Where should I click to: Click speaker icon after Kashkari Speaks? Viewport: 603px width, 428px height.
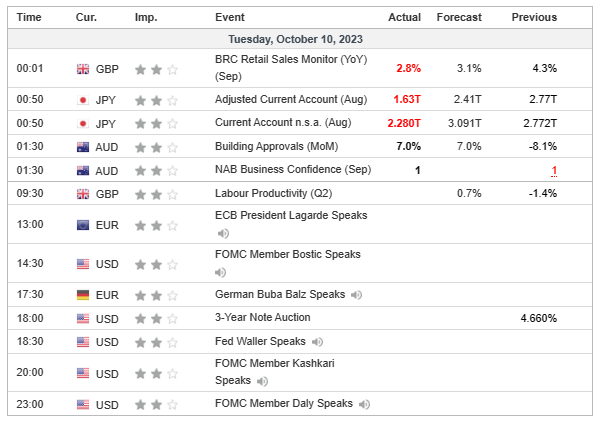262,381
